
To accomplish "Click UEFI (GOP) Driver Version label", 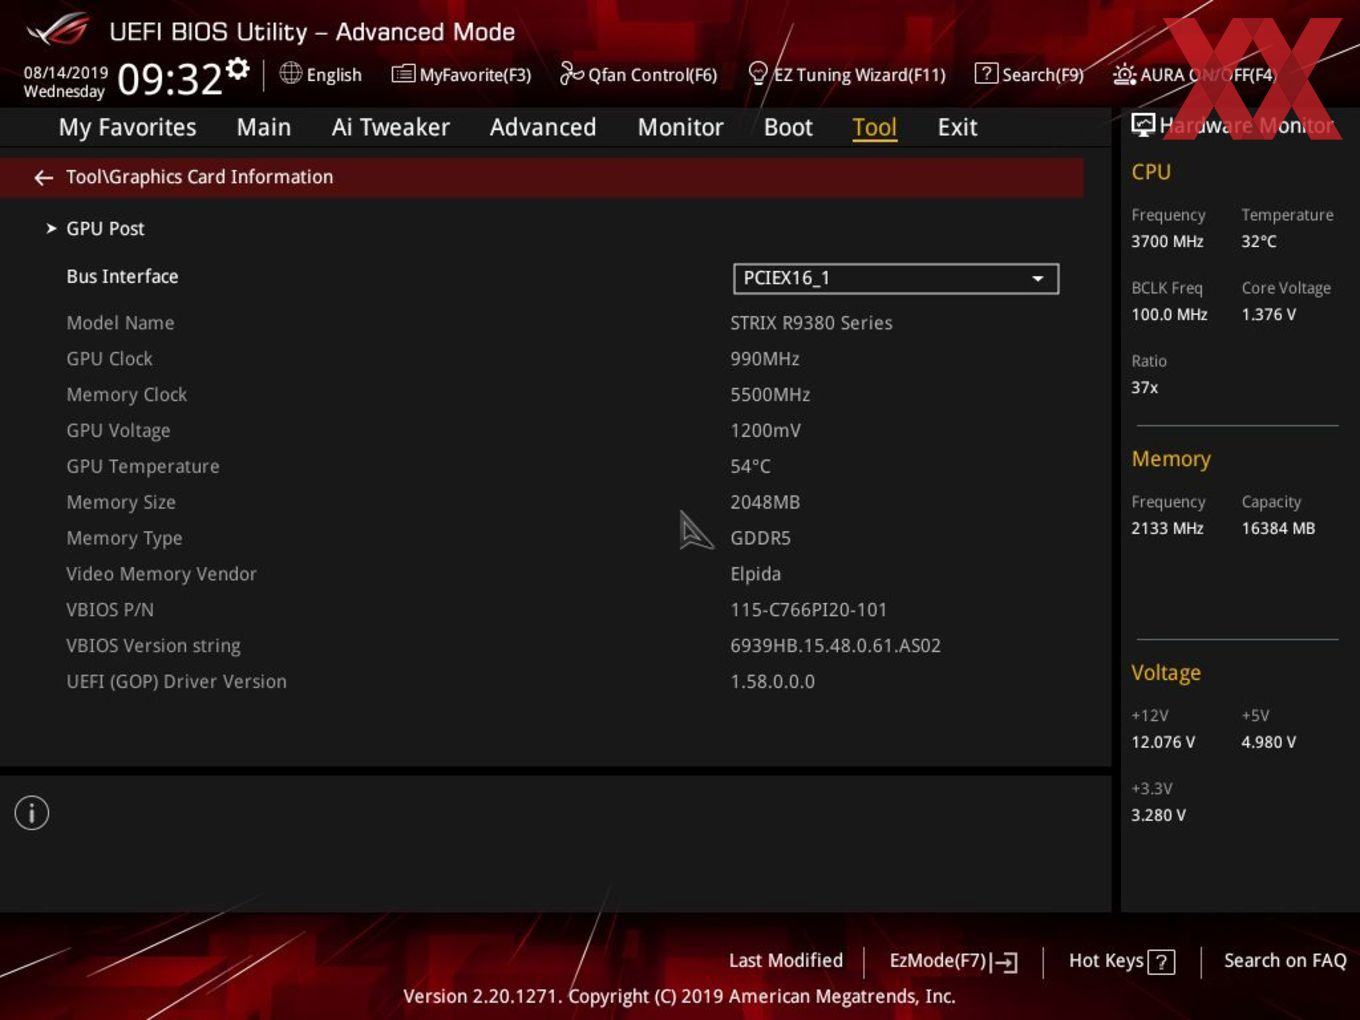I will tap(176, 682).
